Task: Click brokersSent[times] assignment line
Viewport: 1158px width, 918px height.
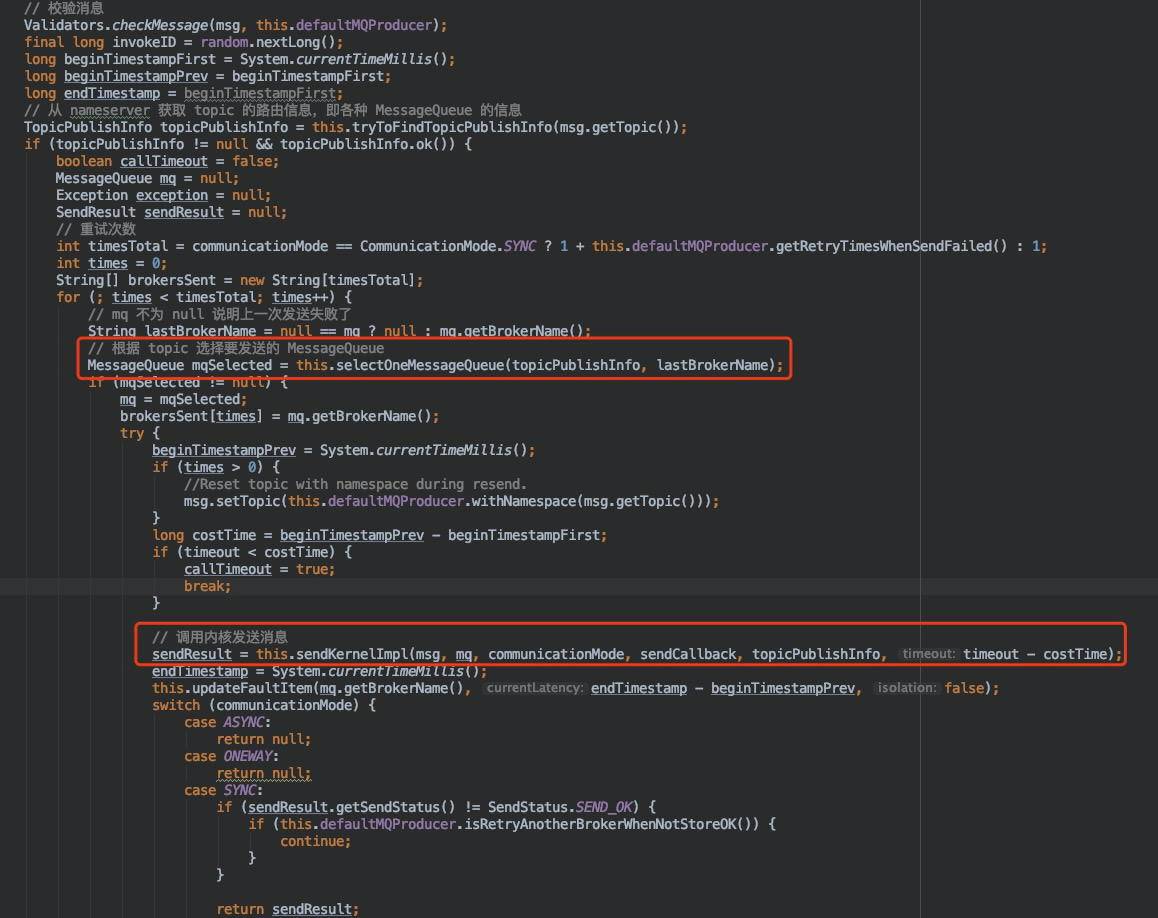Action: coord(279,416)
